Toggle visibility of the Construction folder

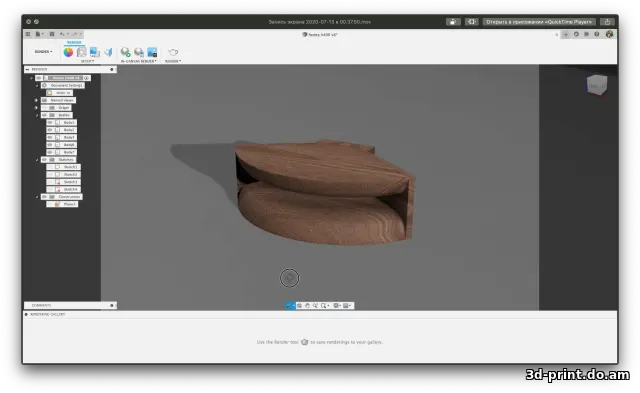pos(44,197)
